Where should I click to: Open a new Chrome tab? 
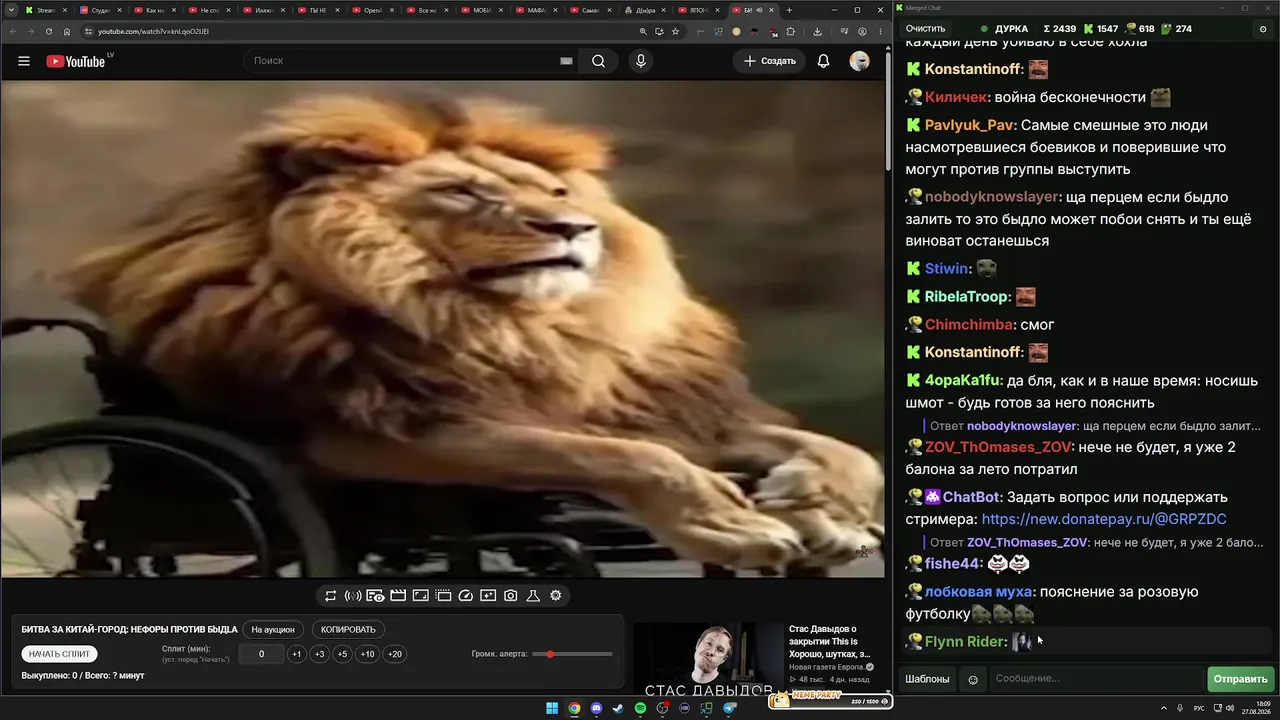click(789, 10)
